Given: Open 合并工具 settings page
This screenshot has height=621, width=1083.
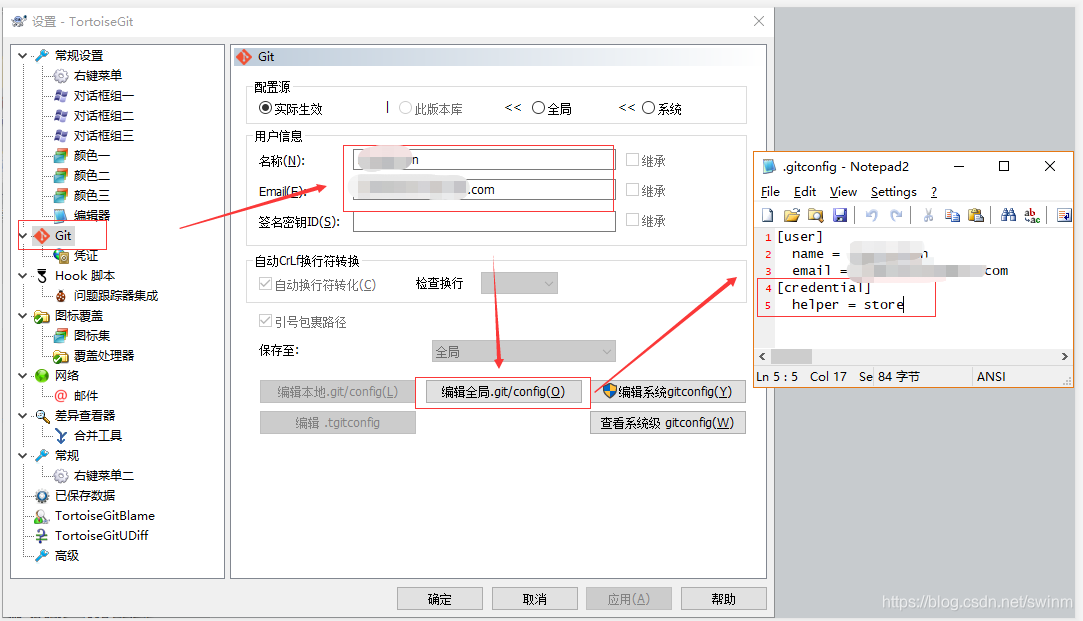Looking at the screenshot, I should 97,436.
